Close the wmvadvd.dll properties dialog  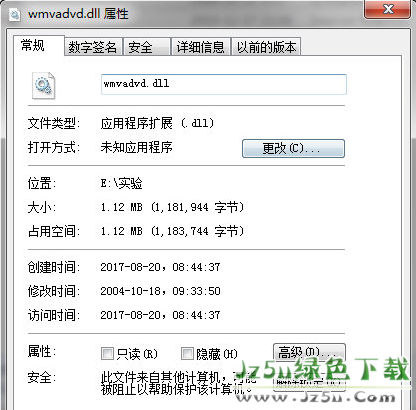(388, 9)
